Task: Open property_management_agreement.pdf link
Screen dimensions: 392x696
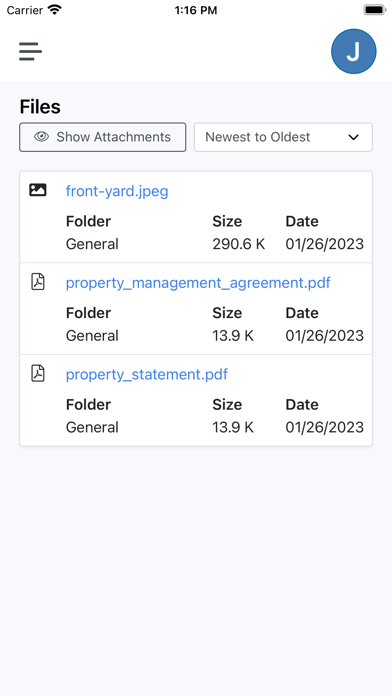Action: click(198, 283)
